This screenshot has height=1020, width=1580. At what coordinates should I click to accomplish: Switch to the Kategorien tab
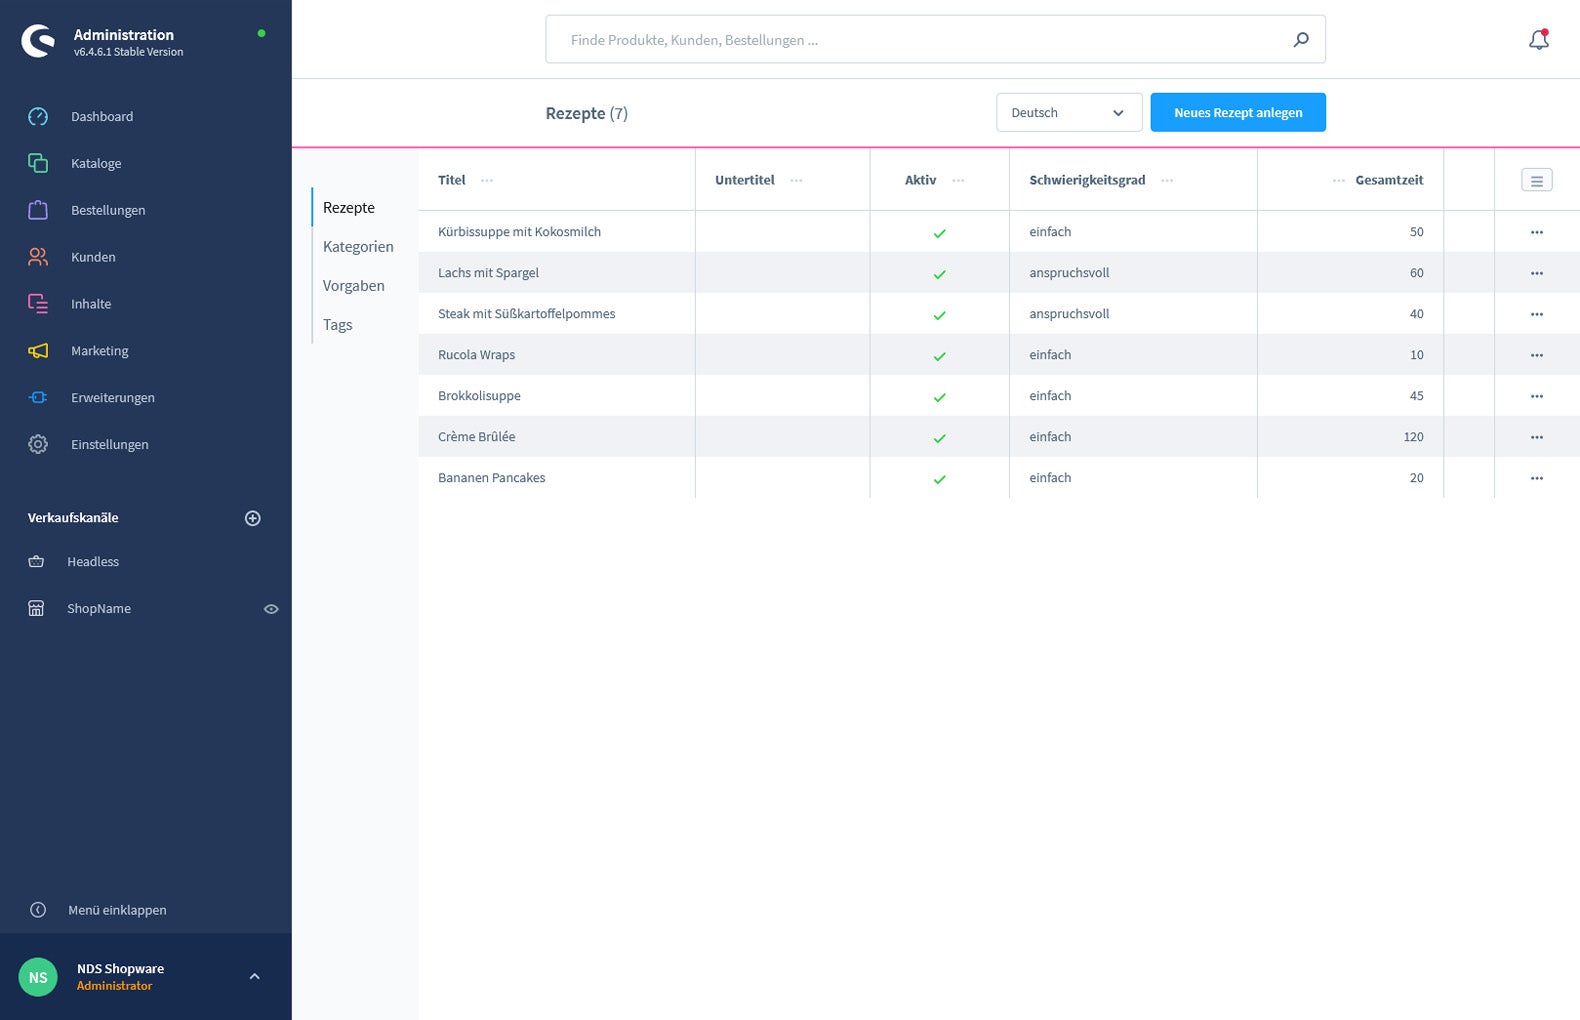[x=358, y=246]
